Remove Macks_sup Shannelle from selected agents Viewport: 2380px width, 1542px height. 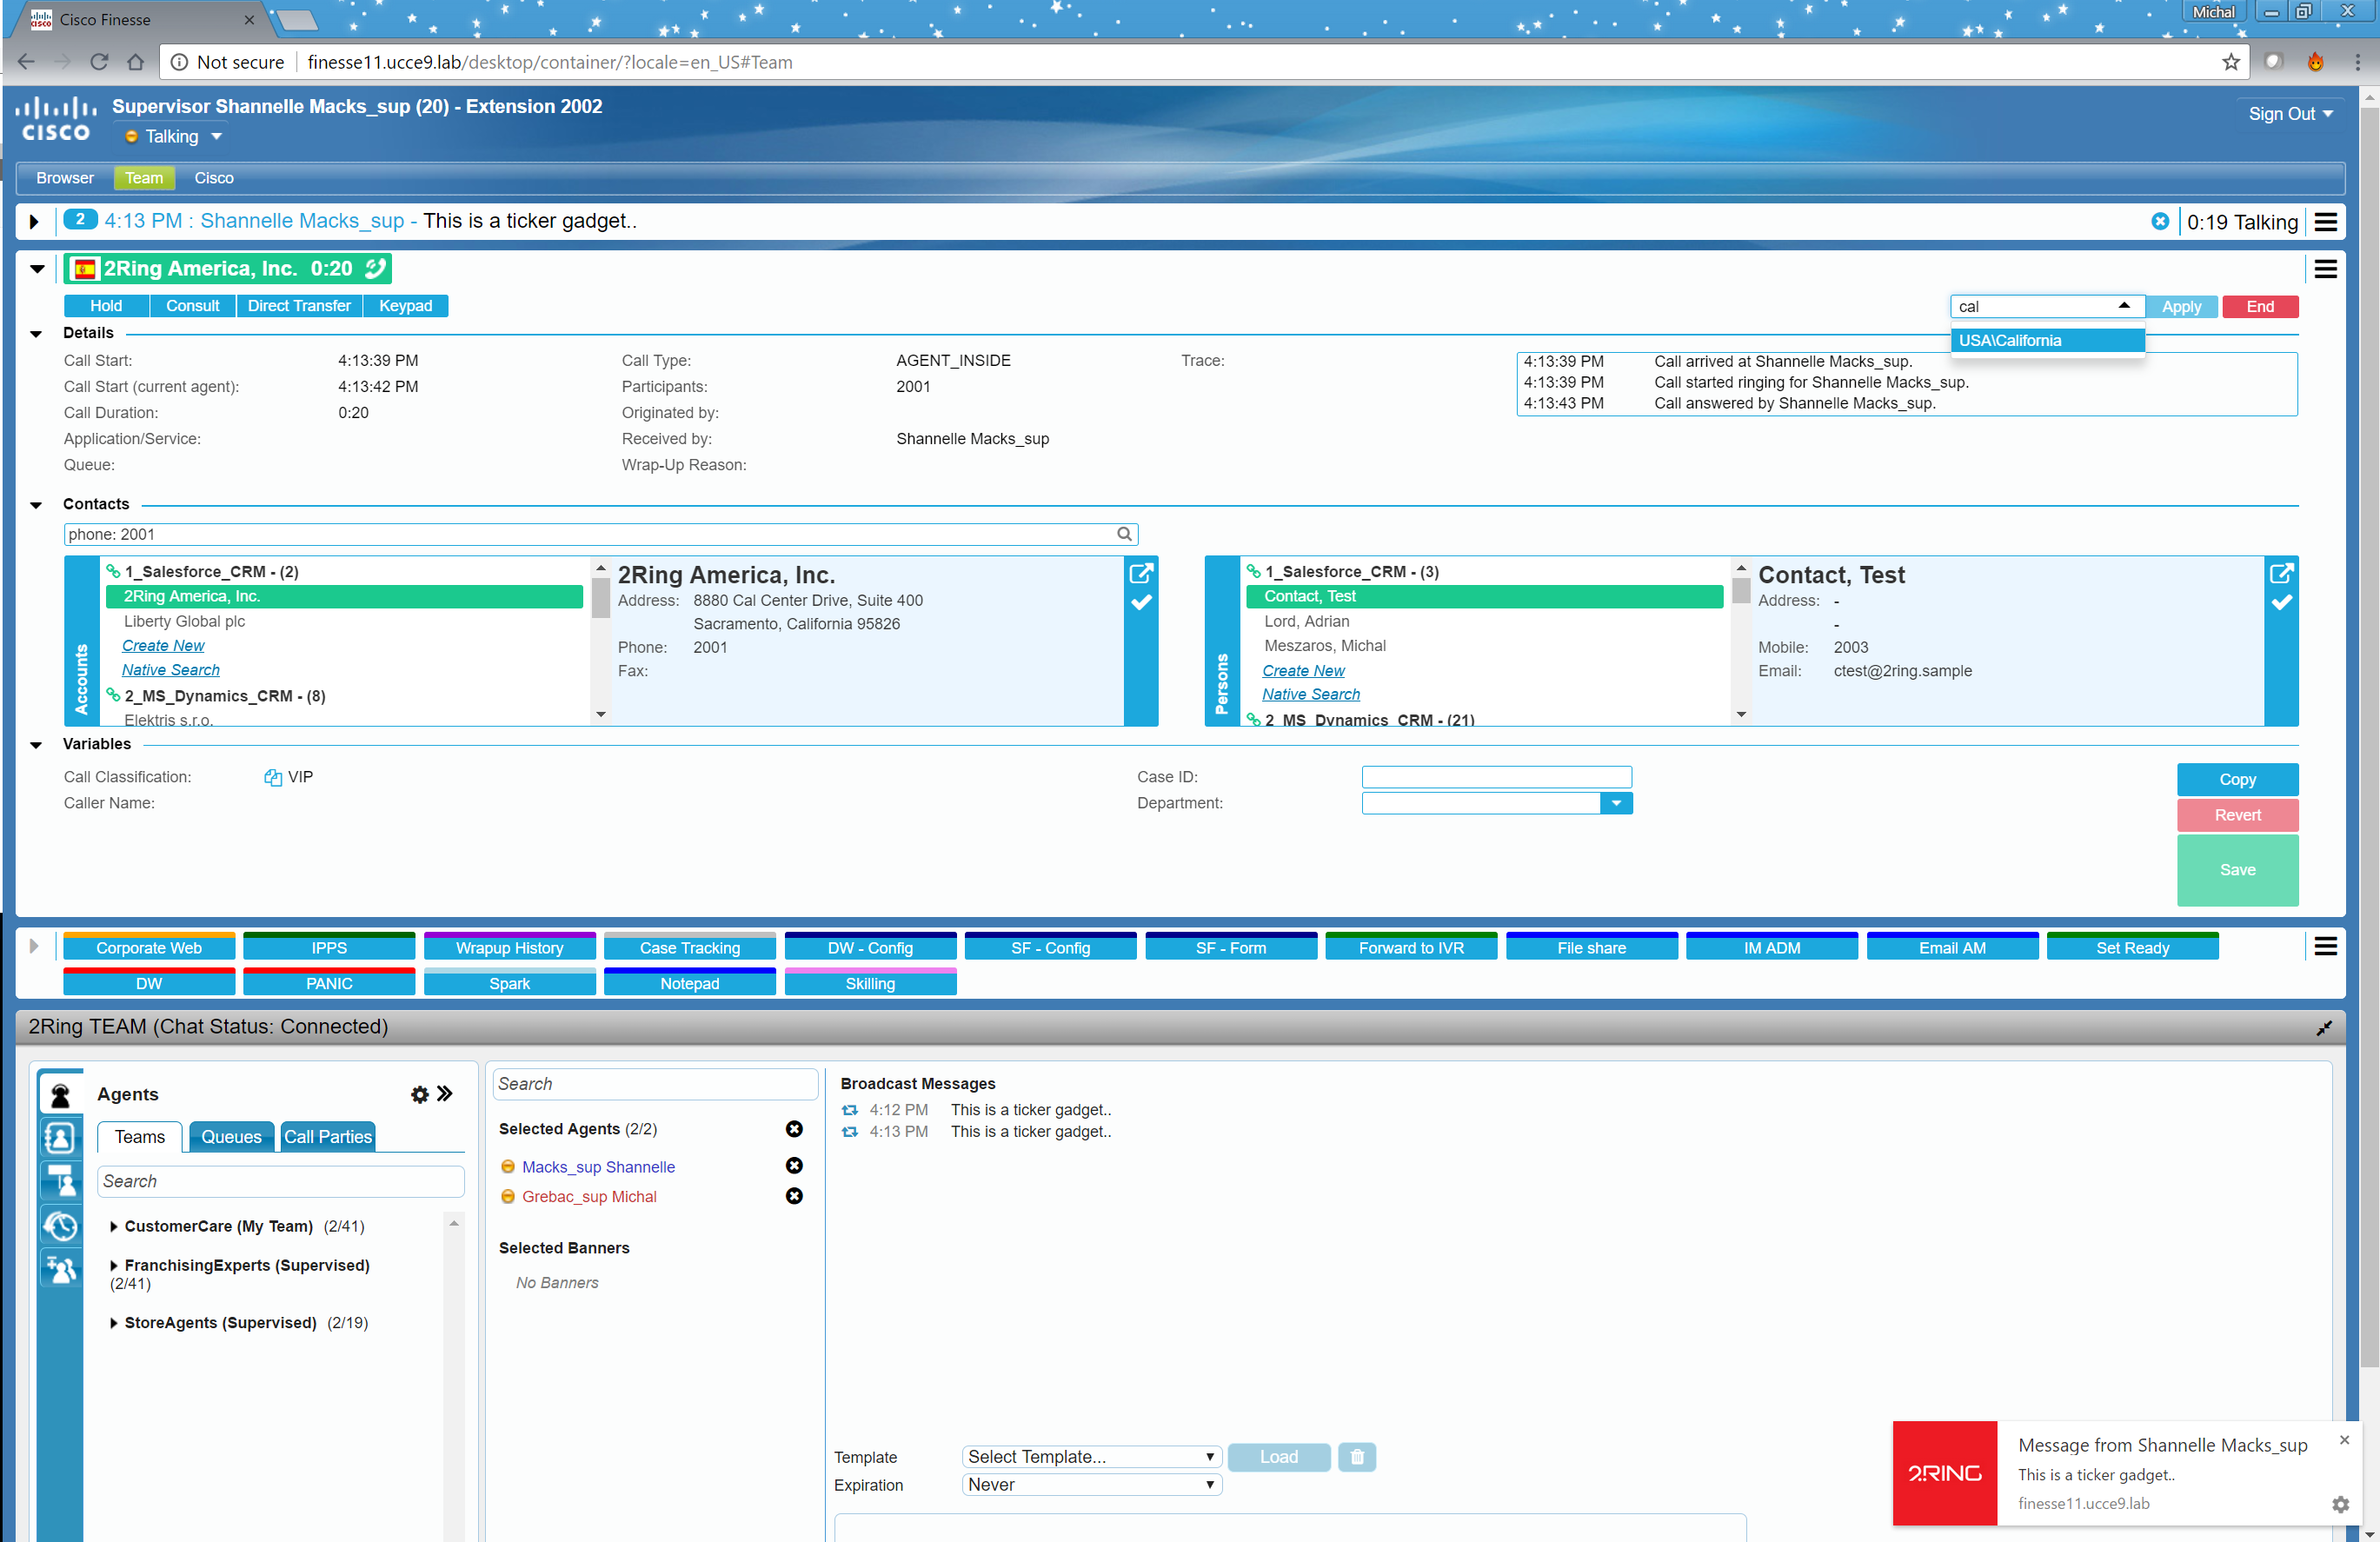point(795,1166)
